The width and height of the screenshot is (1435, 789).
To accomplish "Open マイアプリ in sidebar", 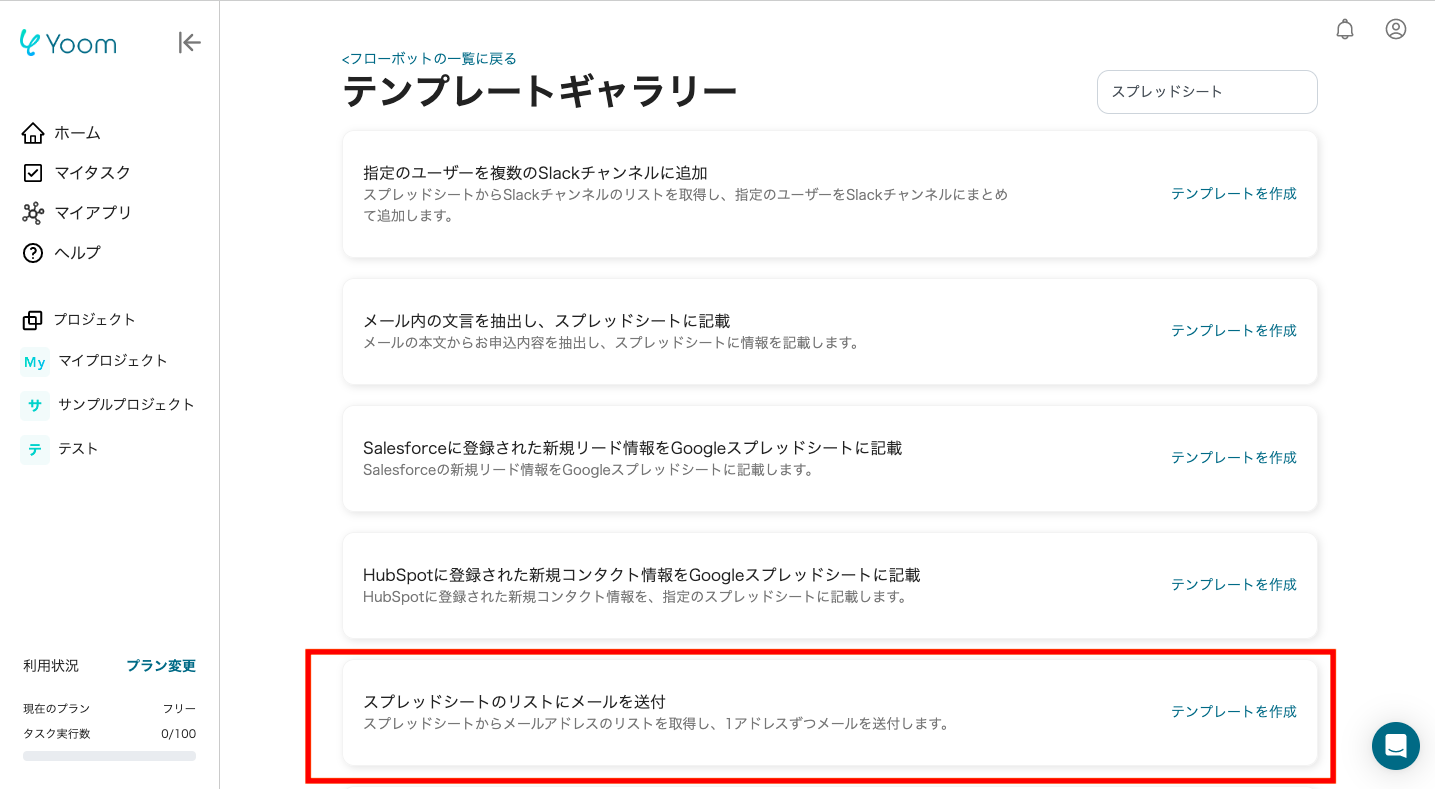I will [92, 213].
